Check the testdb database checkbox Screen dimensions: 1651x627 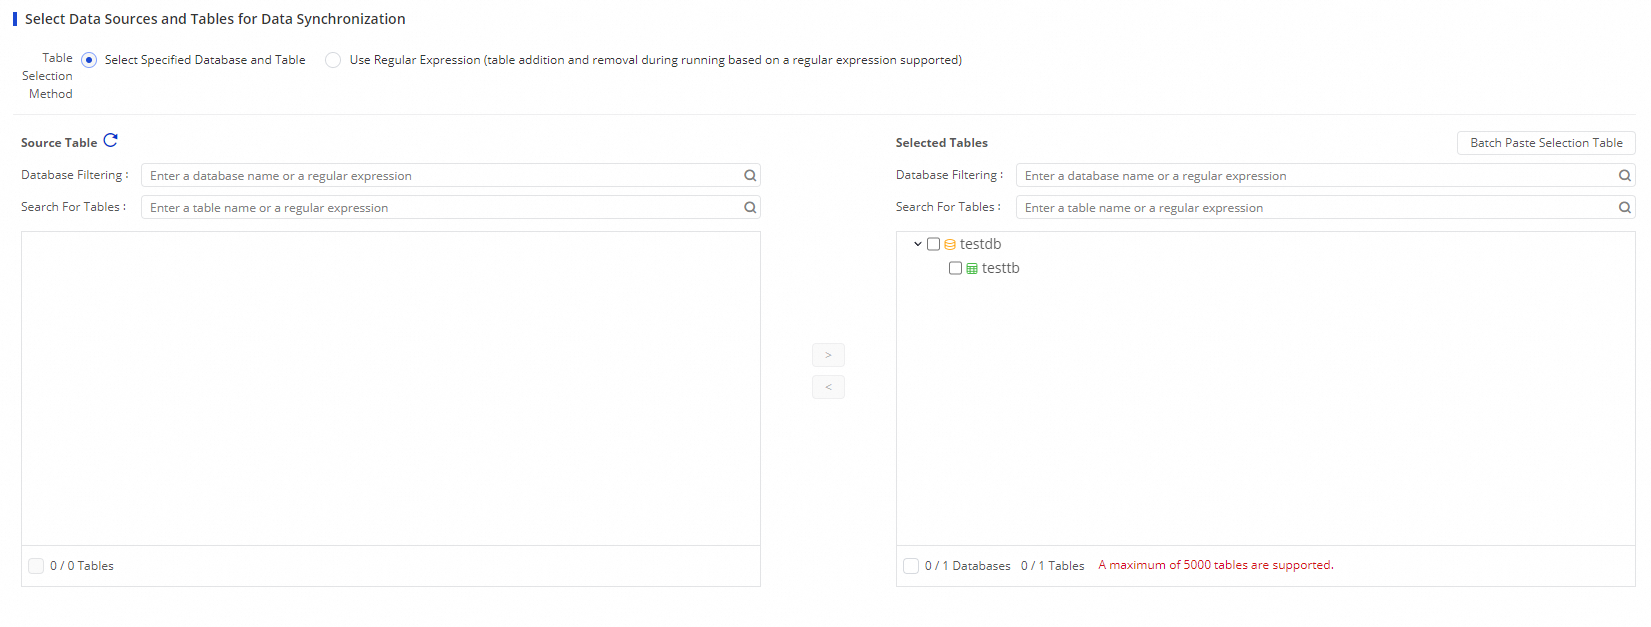934,244
